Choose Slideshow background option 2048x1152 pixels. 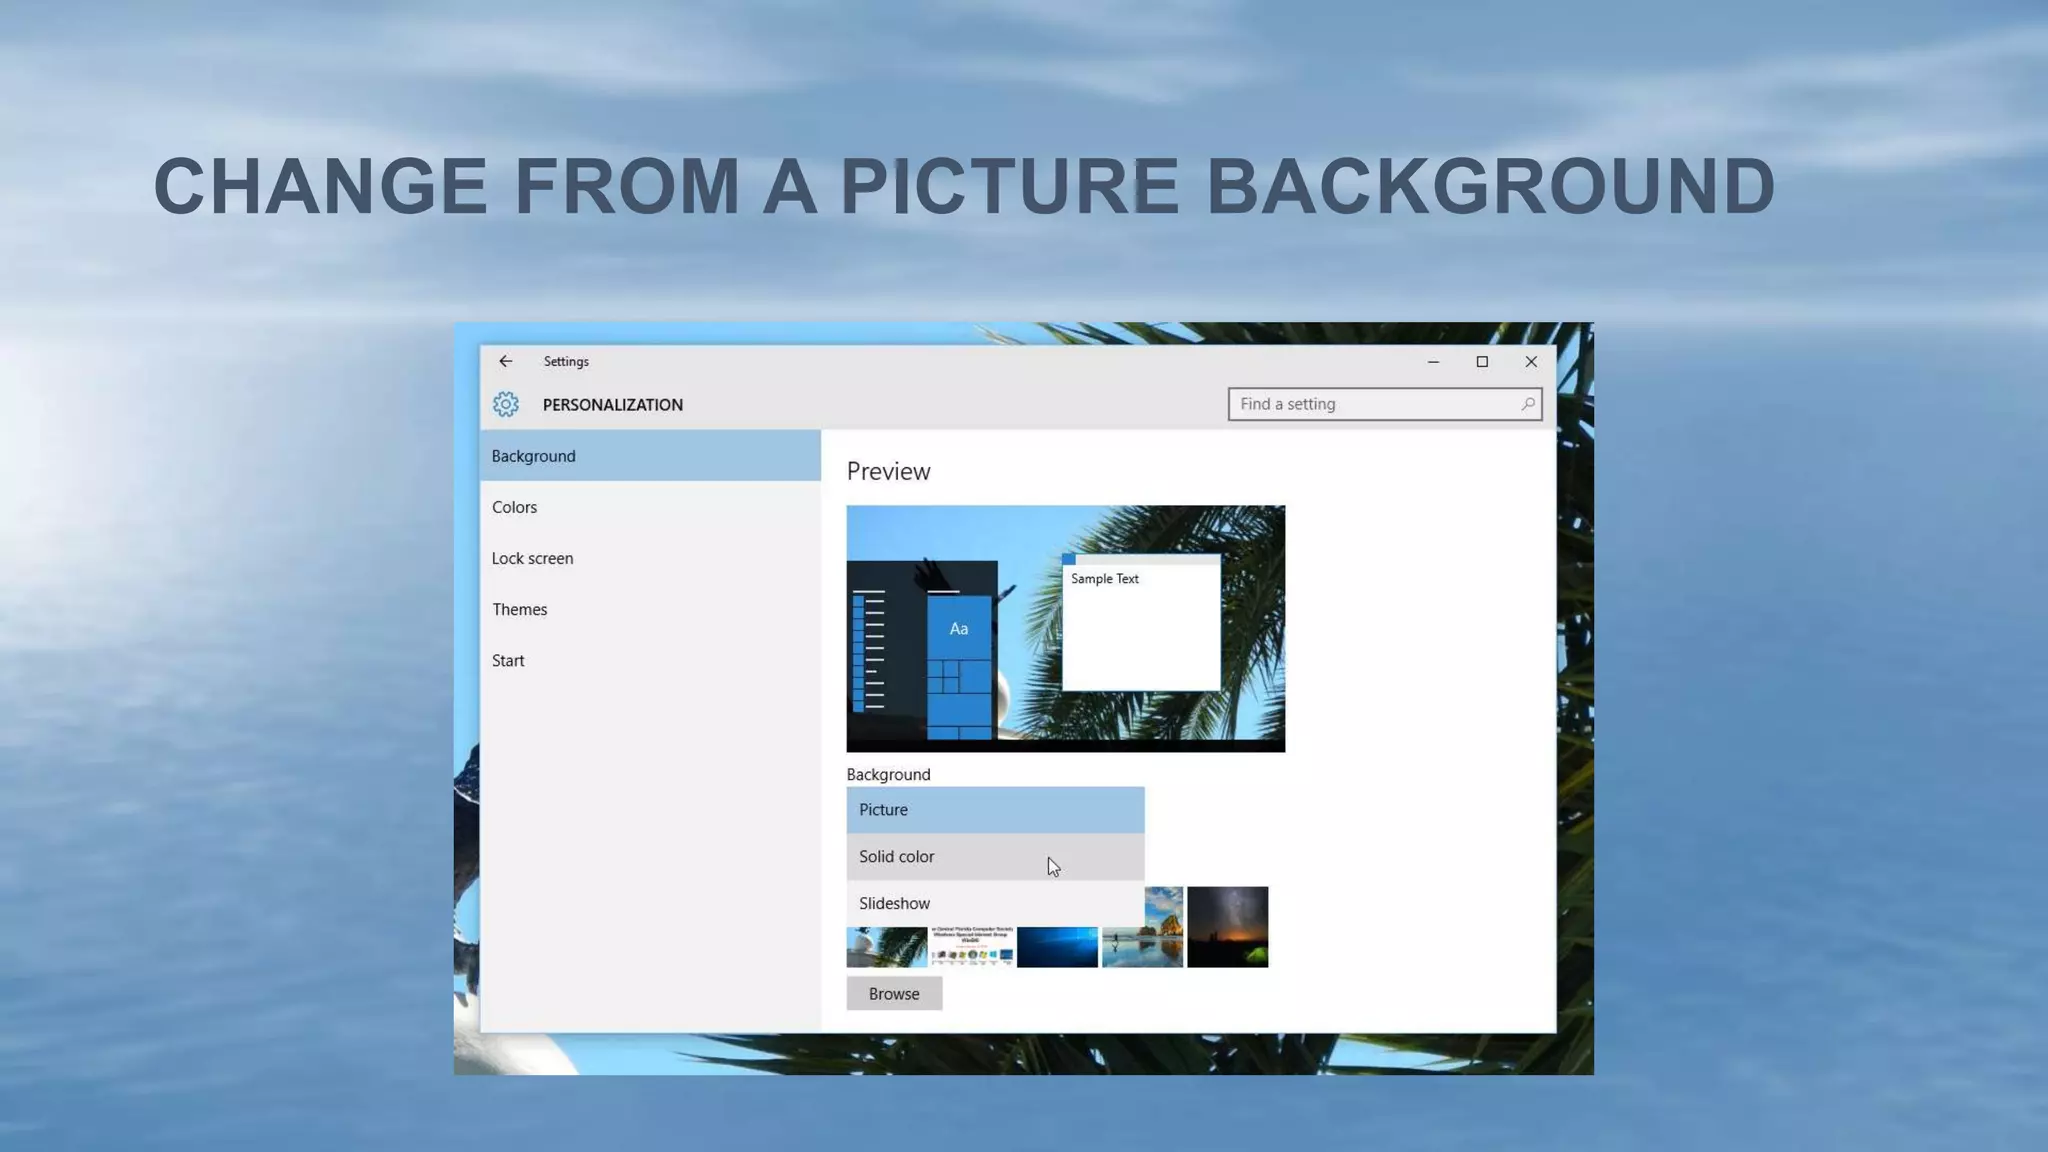click(x=994, y=903)
